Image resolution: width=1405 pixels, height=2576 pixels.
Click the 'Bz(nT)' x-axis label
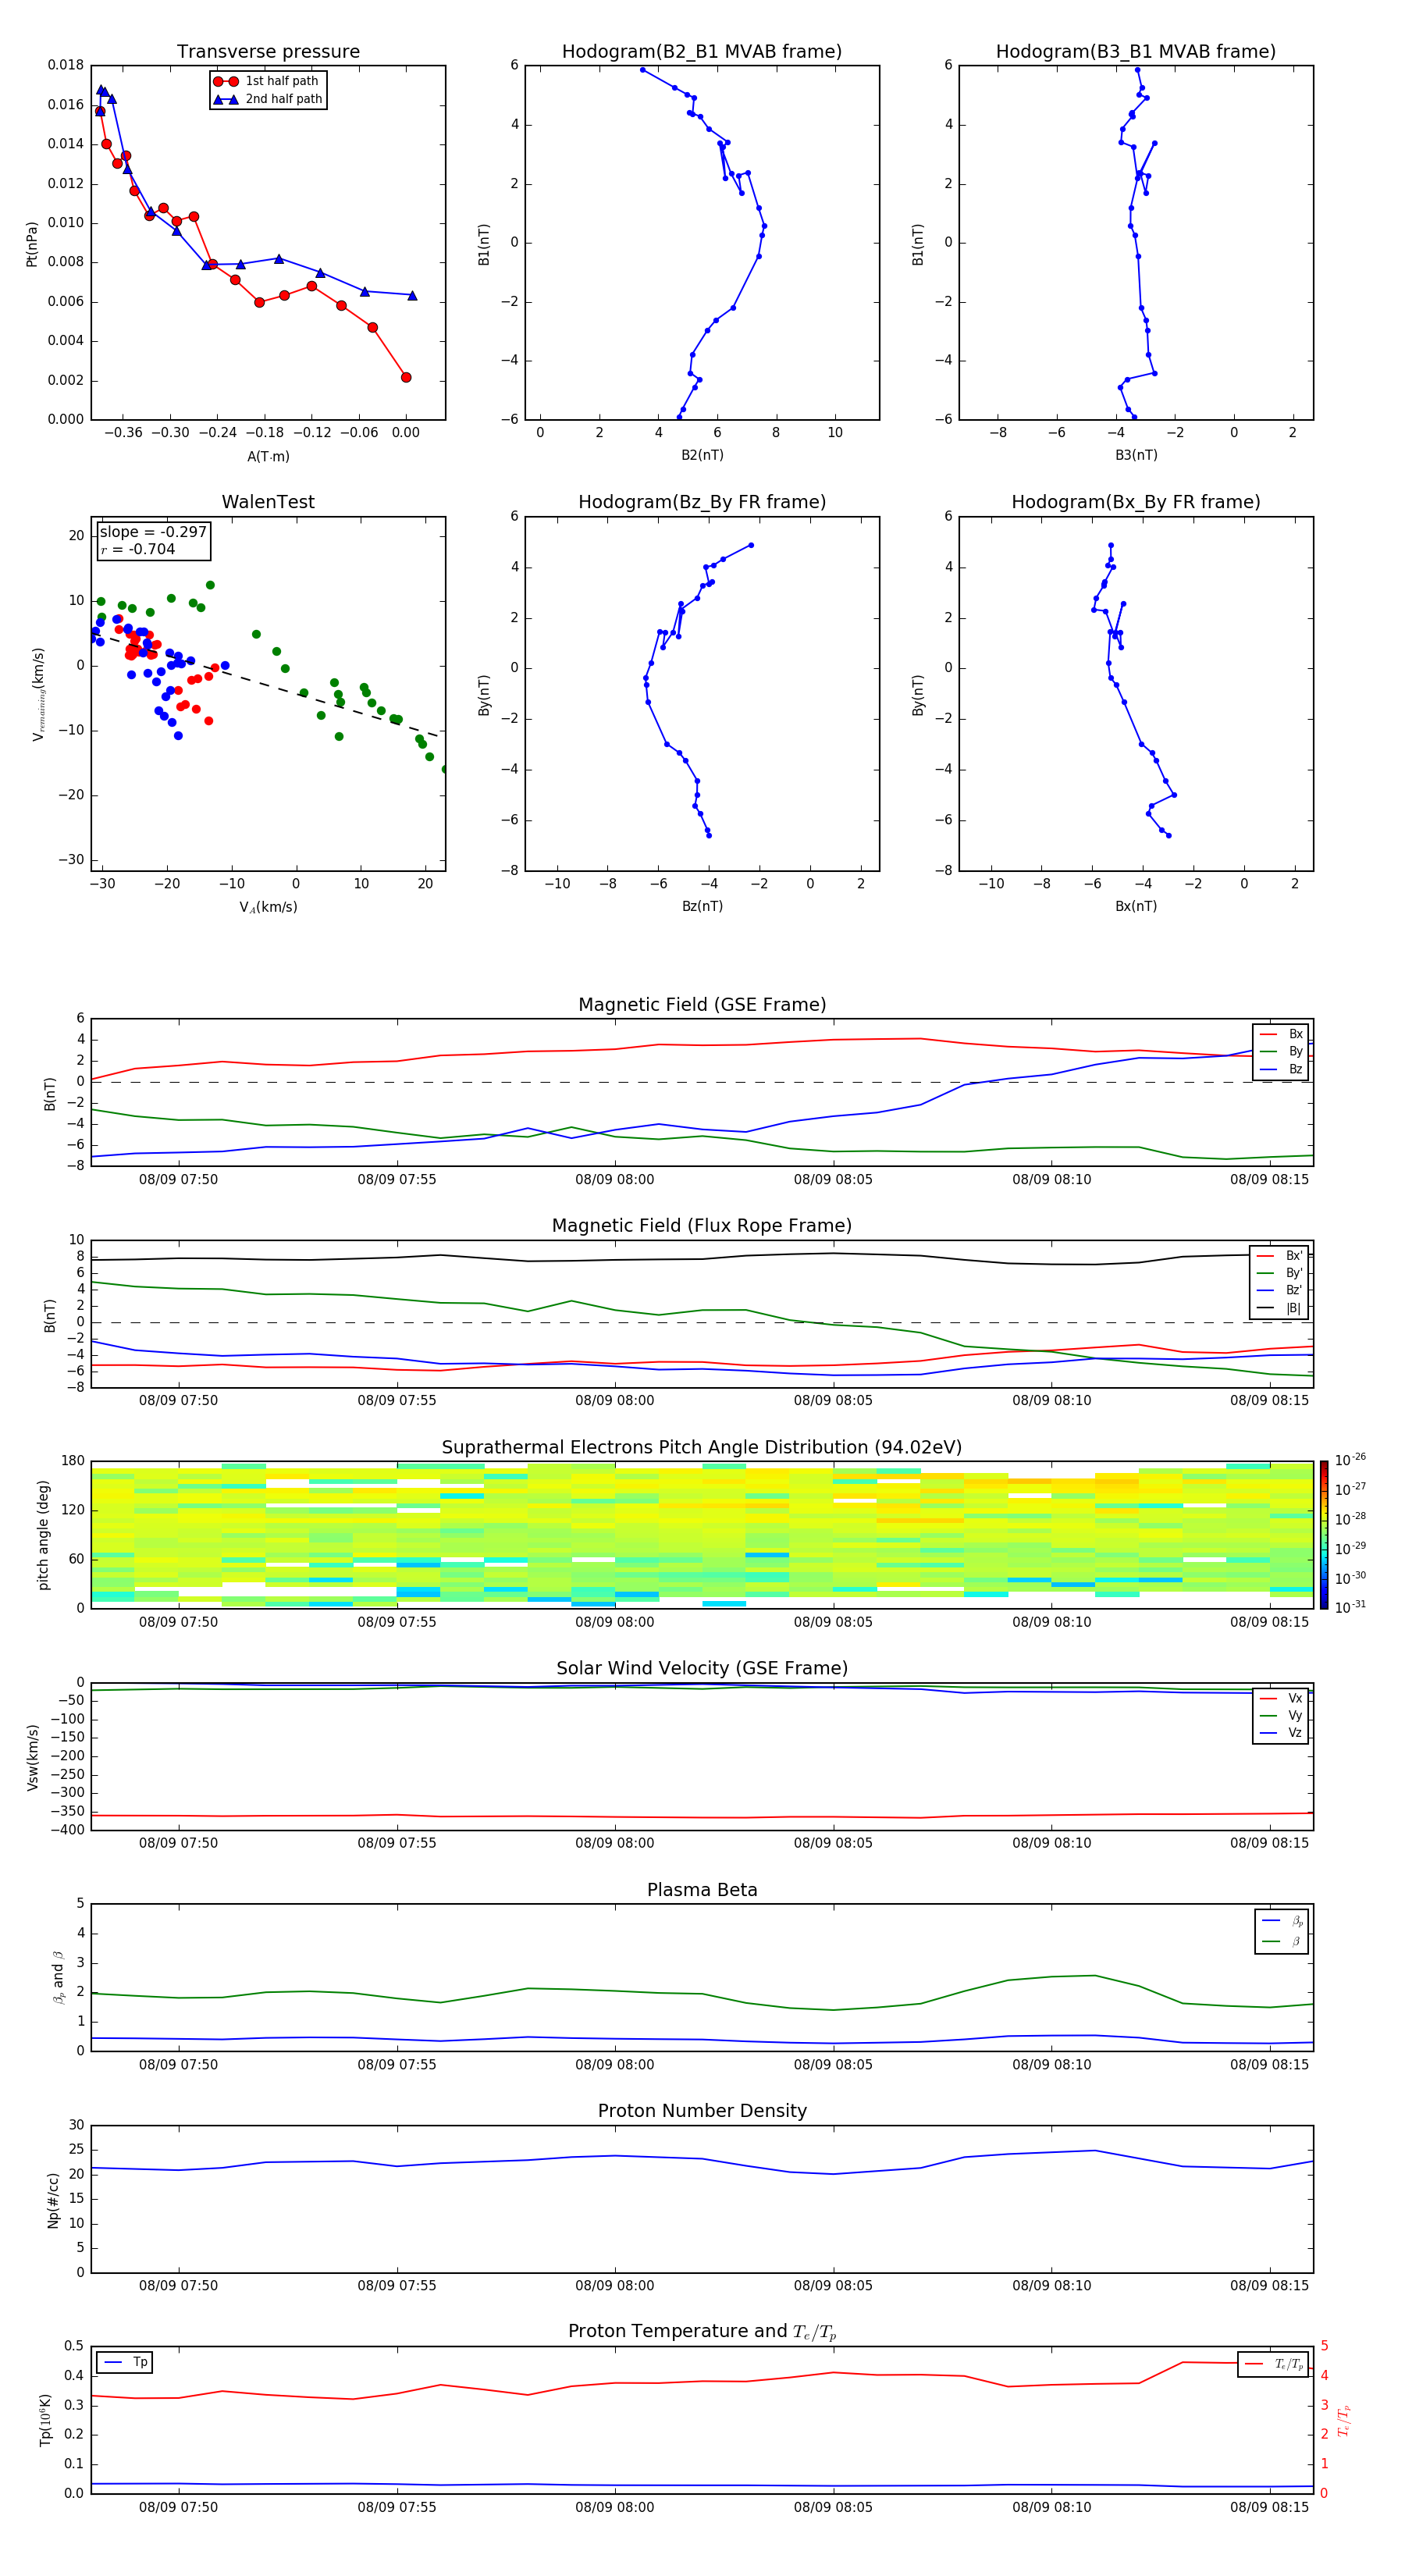[x=702, y=906]
